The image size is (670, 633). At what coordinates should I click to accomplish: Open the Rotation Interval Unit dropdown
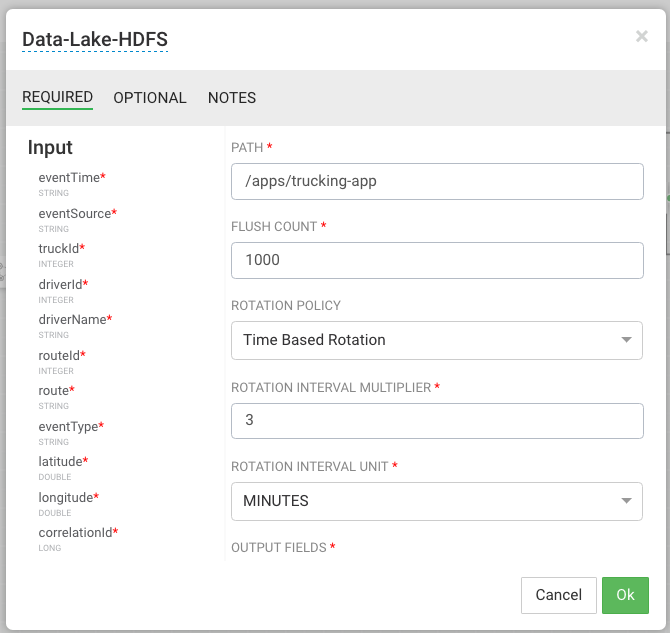437,501
